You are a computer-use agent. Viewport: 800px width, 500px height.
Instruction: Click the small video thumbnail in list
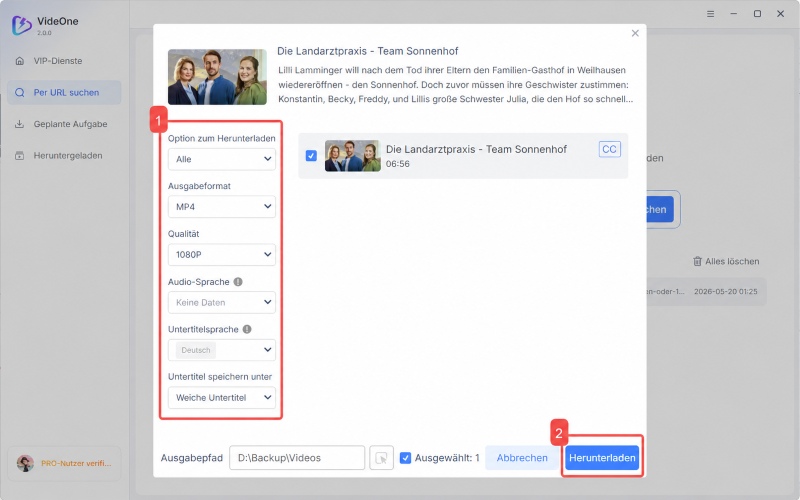point(353,156)
